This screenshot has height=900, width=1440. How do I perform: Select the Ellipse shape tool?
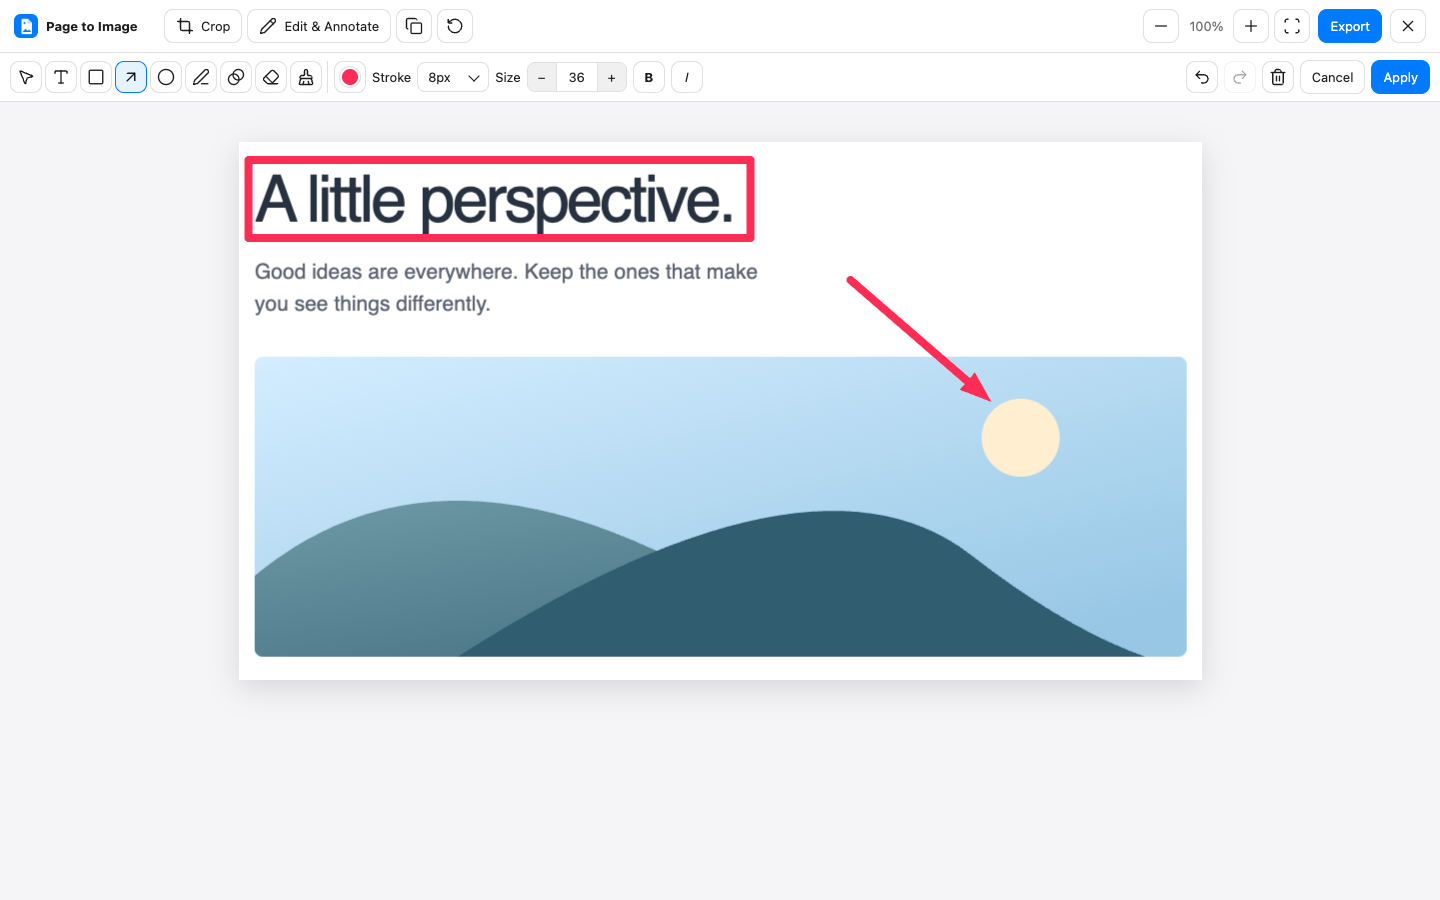coord(166,77)
